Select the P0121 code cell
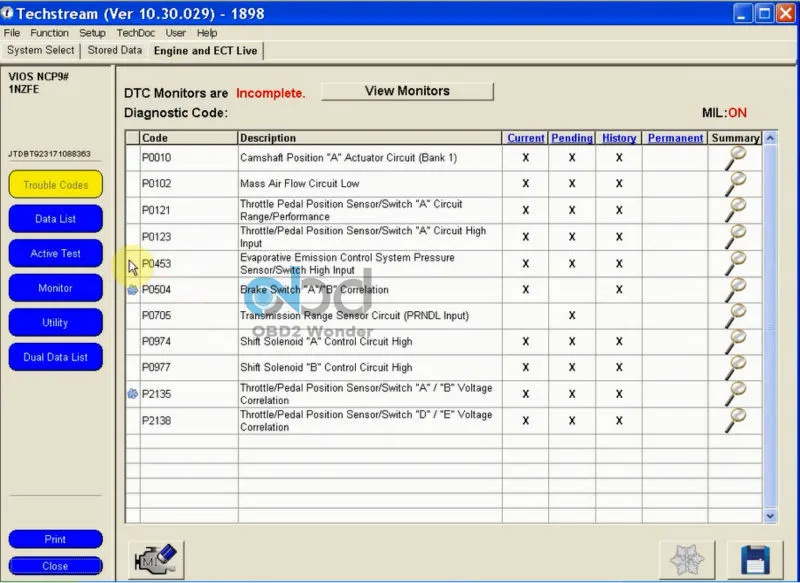The image size is (800, 583). 189,210
